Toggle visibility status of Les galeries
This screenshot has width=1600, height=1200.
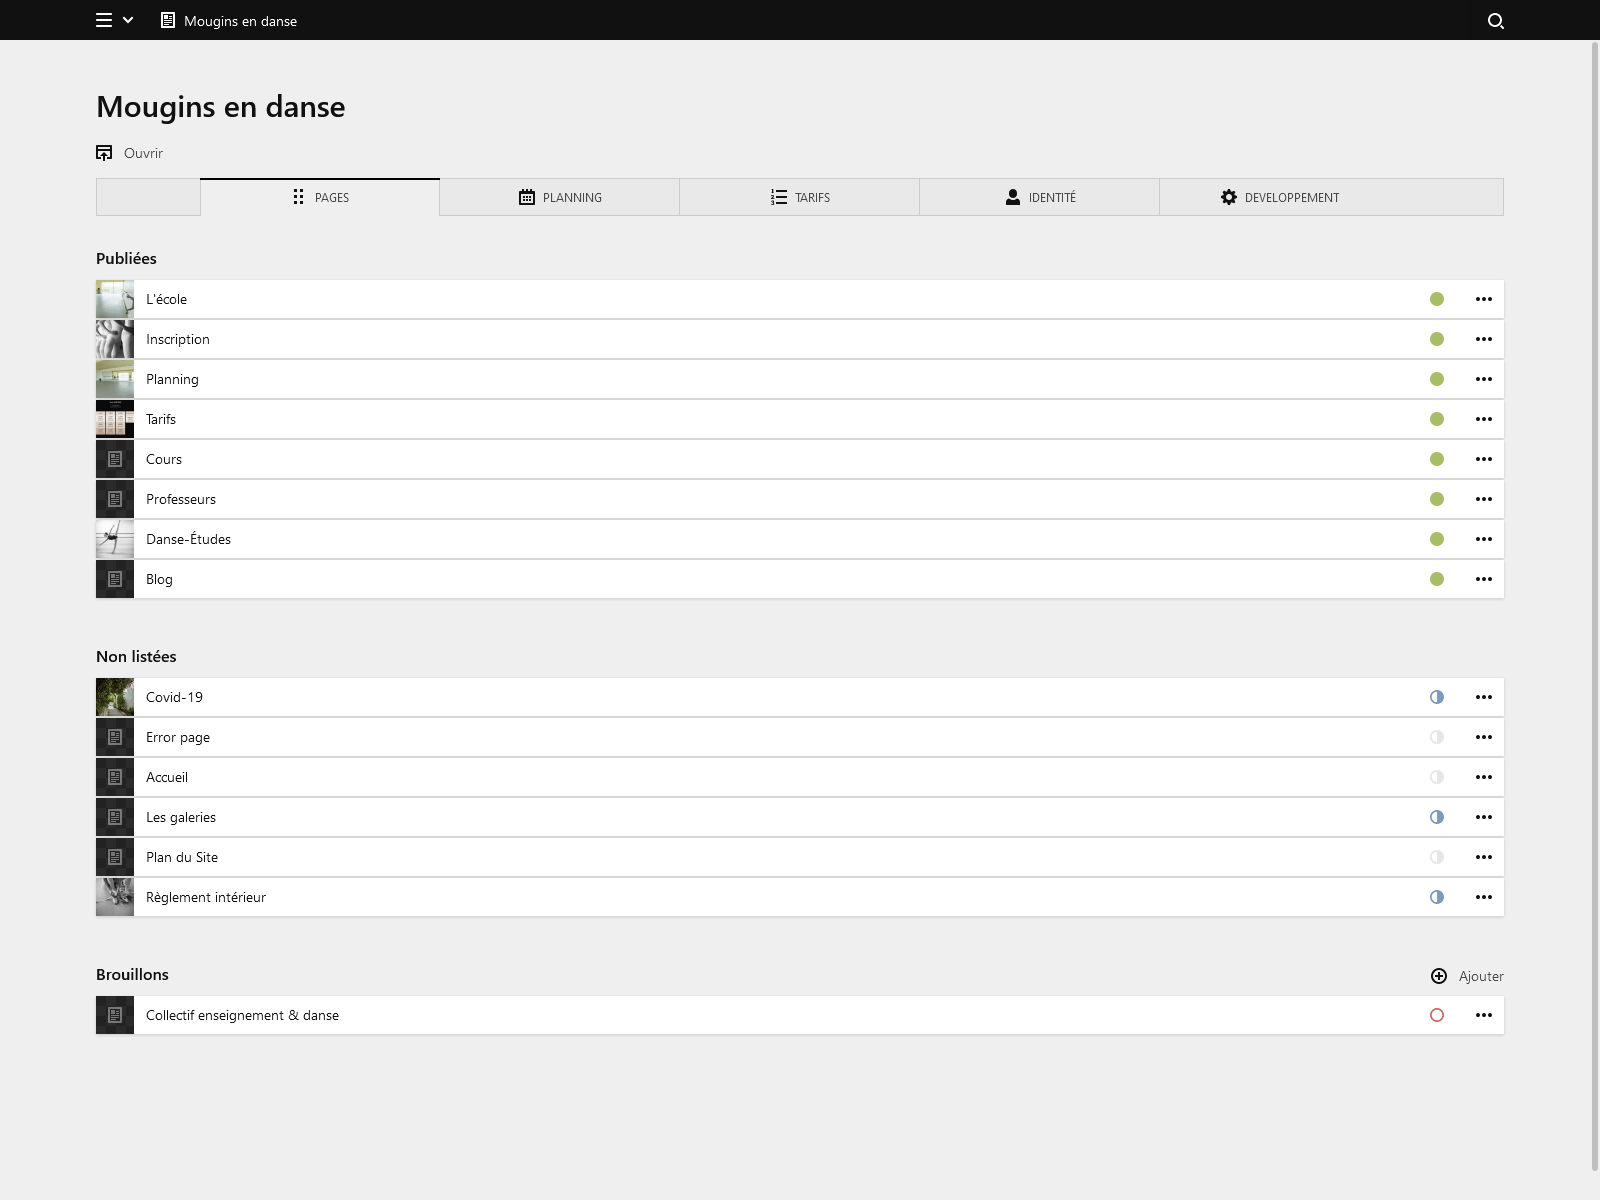click(1437, 816)
